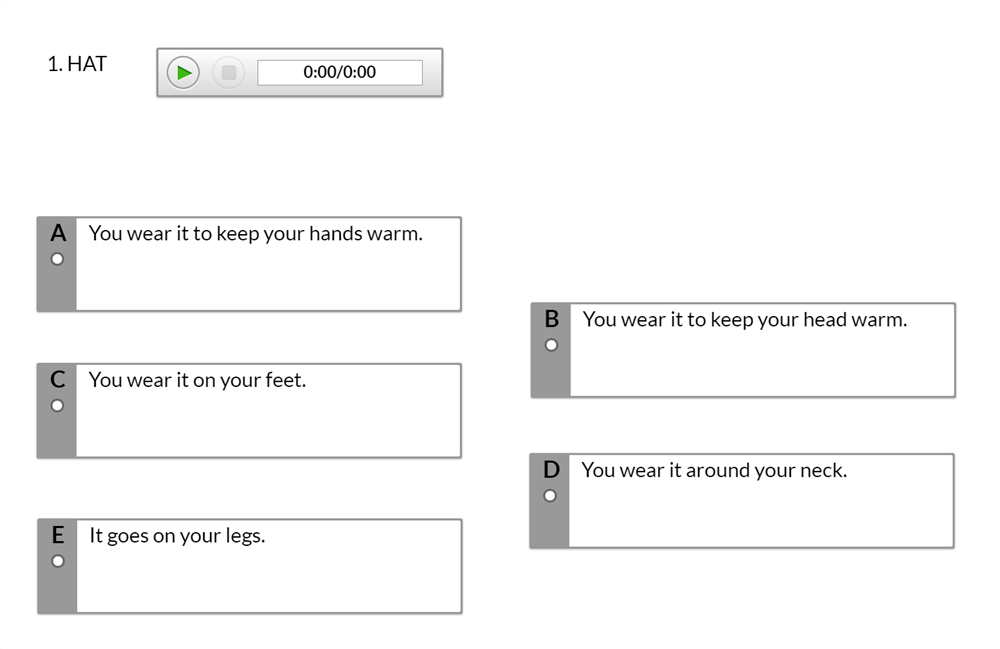Select radio button for option A
Viewport: 1000px width, 649px height.
(x=57, y=259)
